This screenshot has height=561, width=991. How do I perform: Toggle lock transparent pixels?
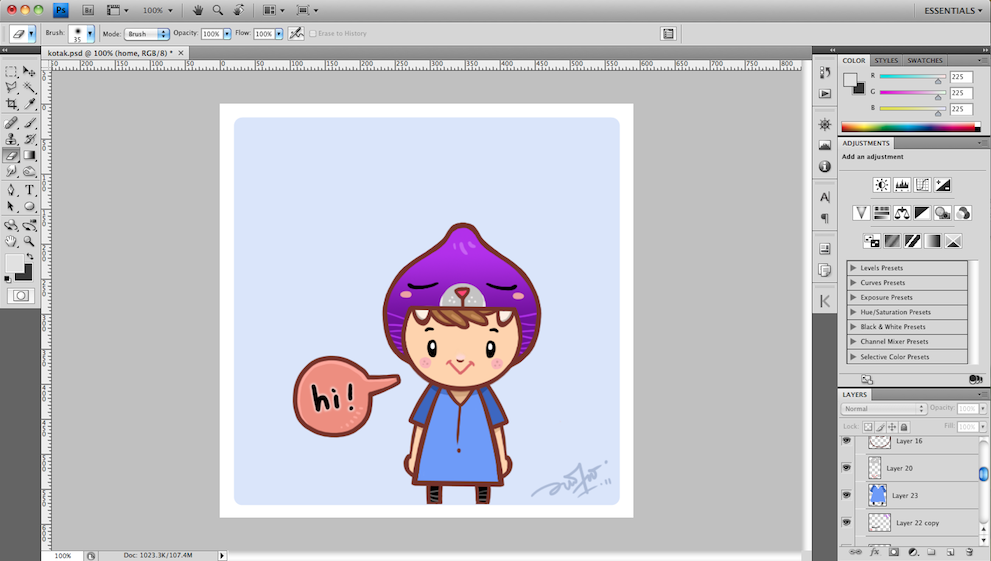click(868, 427)
